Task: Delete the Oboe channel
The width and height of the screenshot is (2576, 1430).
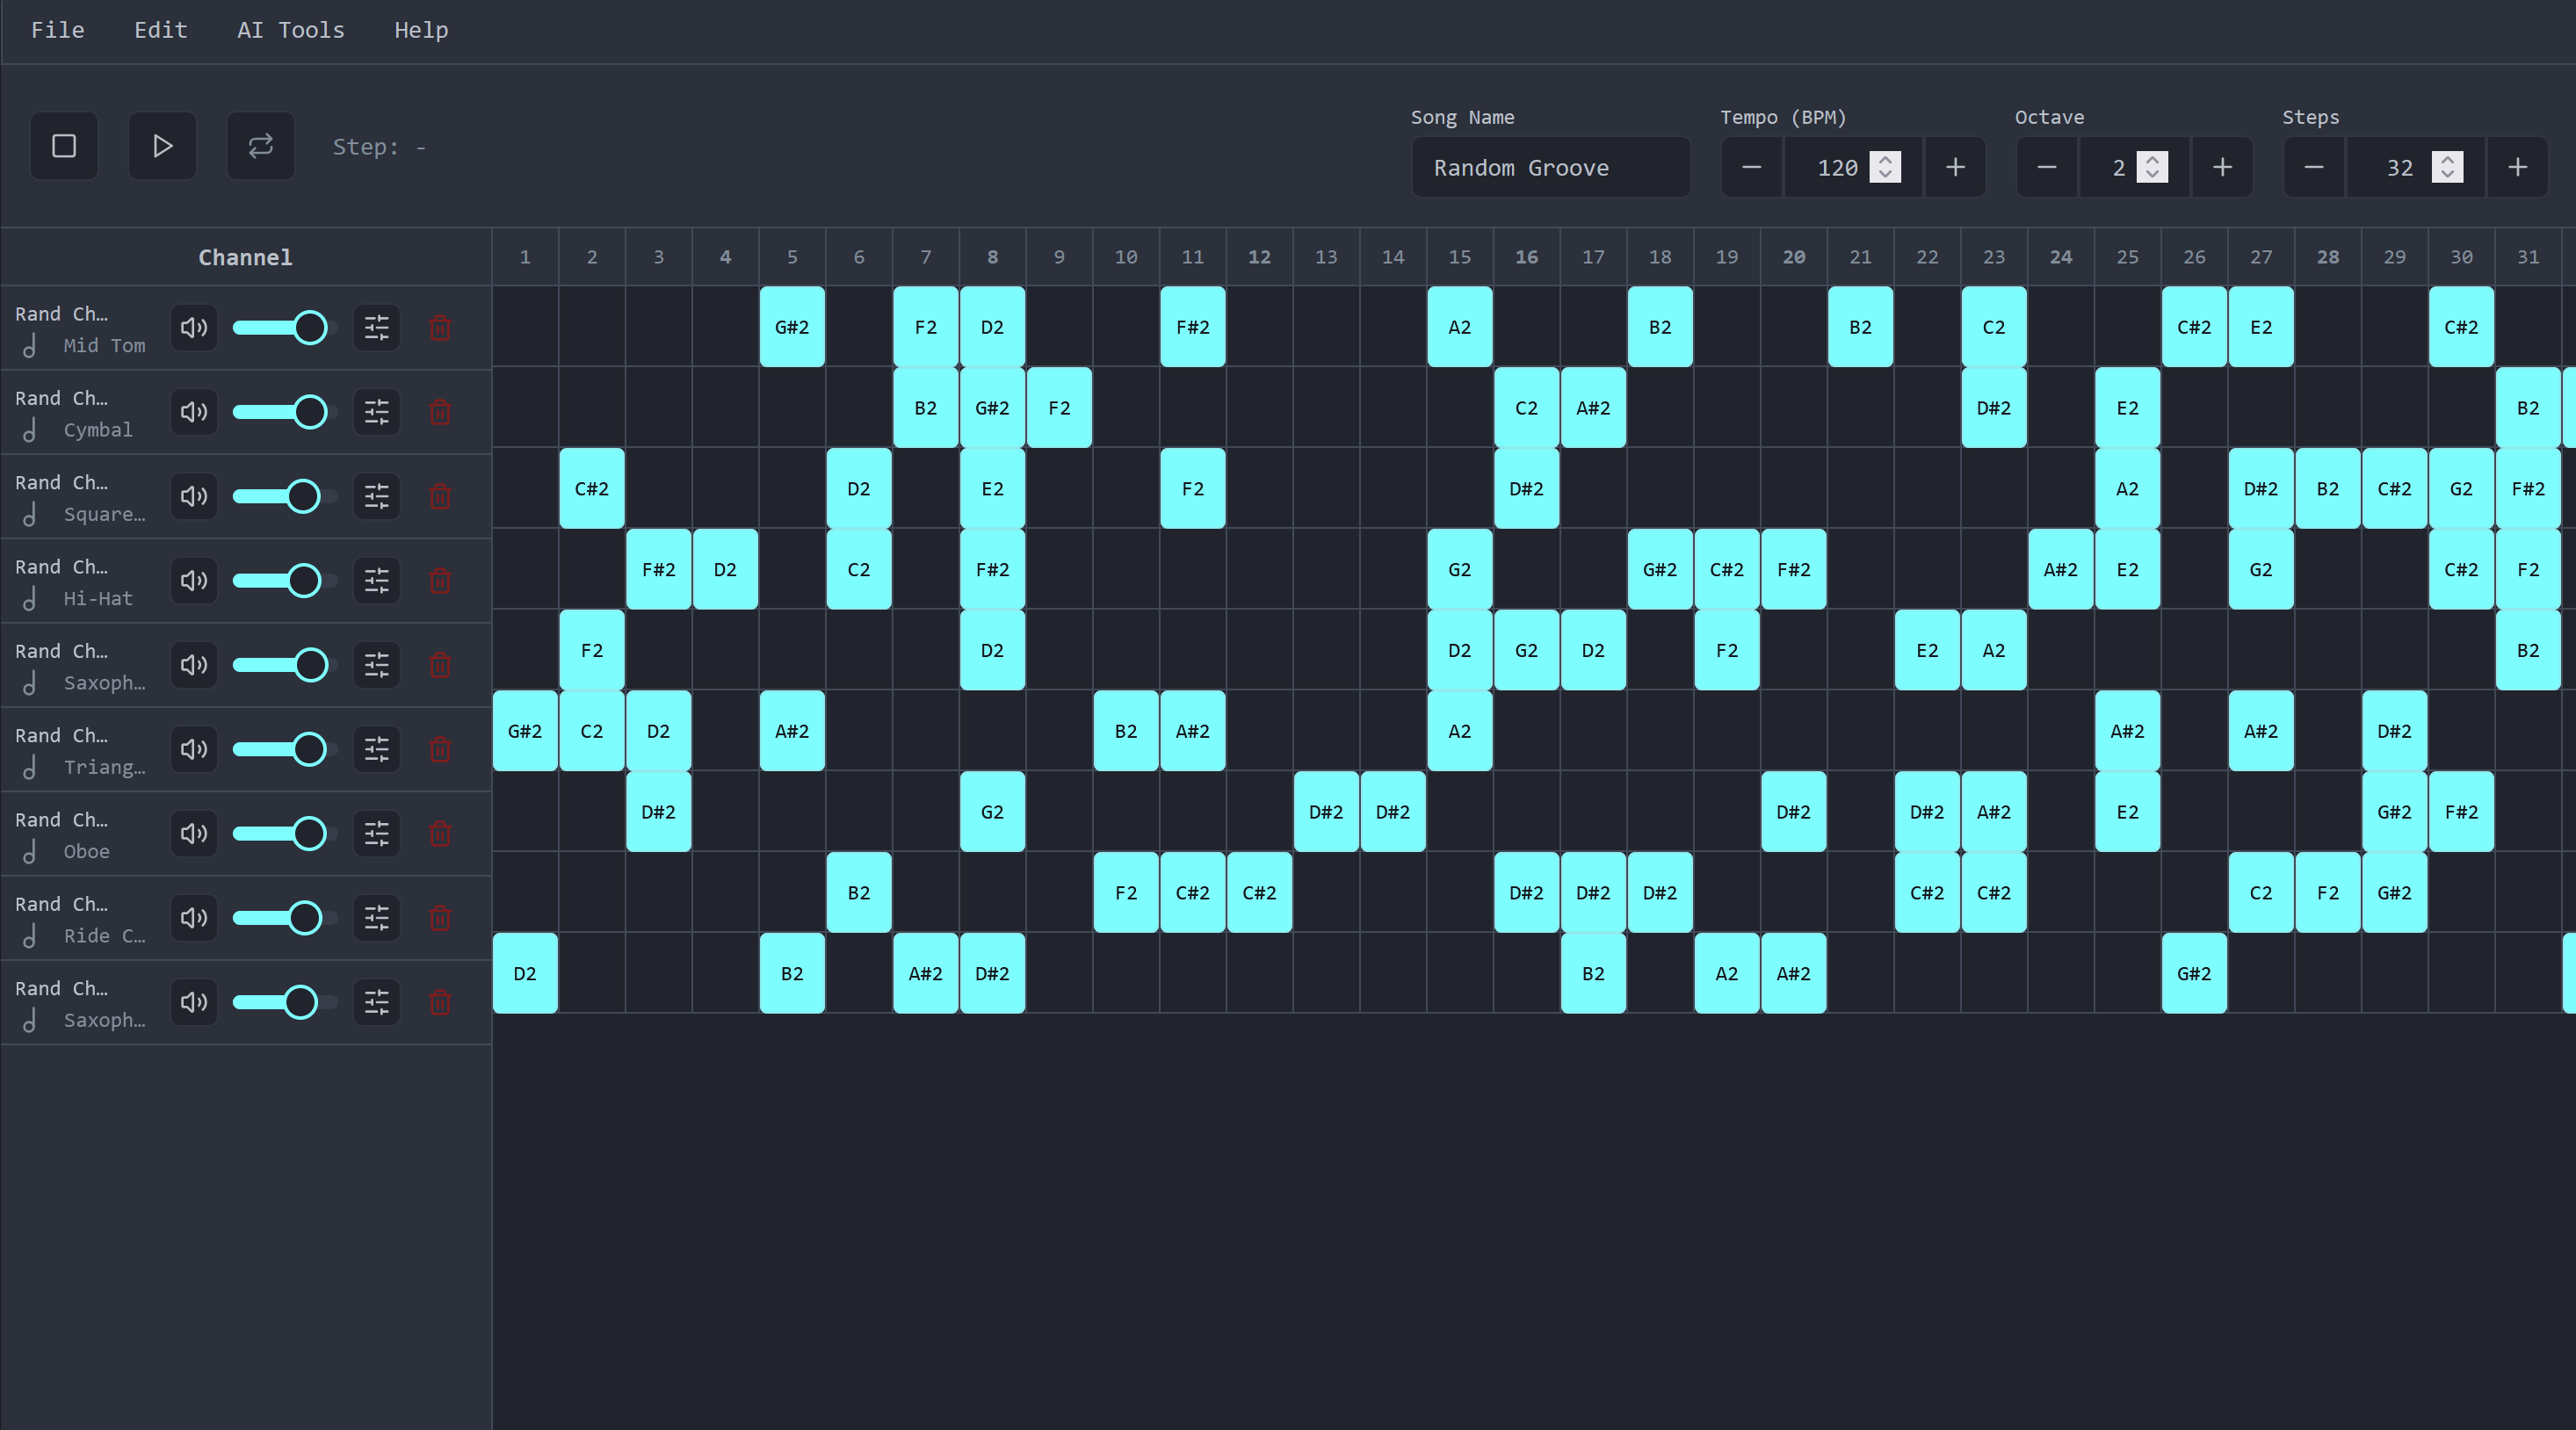Action: pos(440,834)
